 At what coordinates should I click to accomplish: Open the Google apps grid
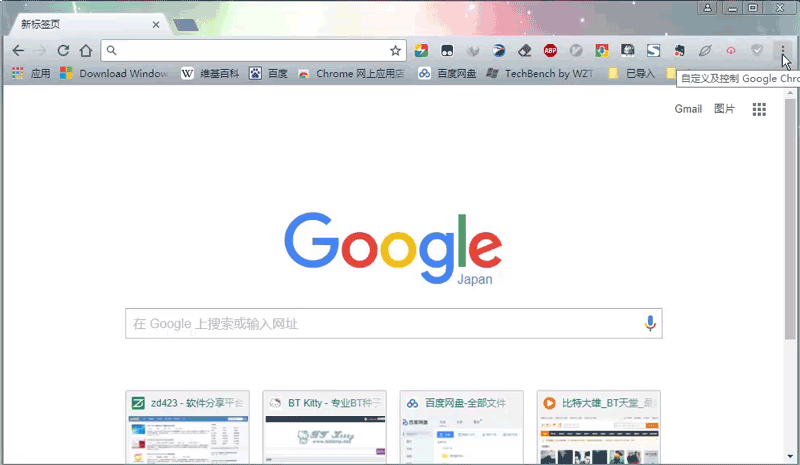point(759,109)
